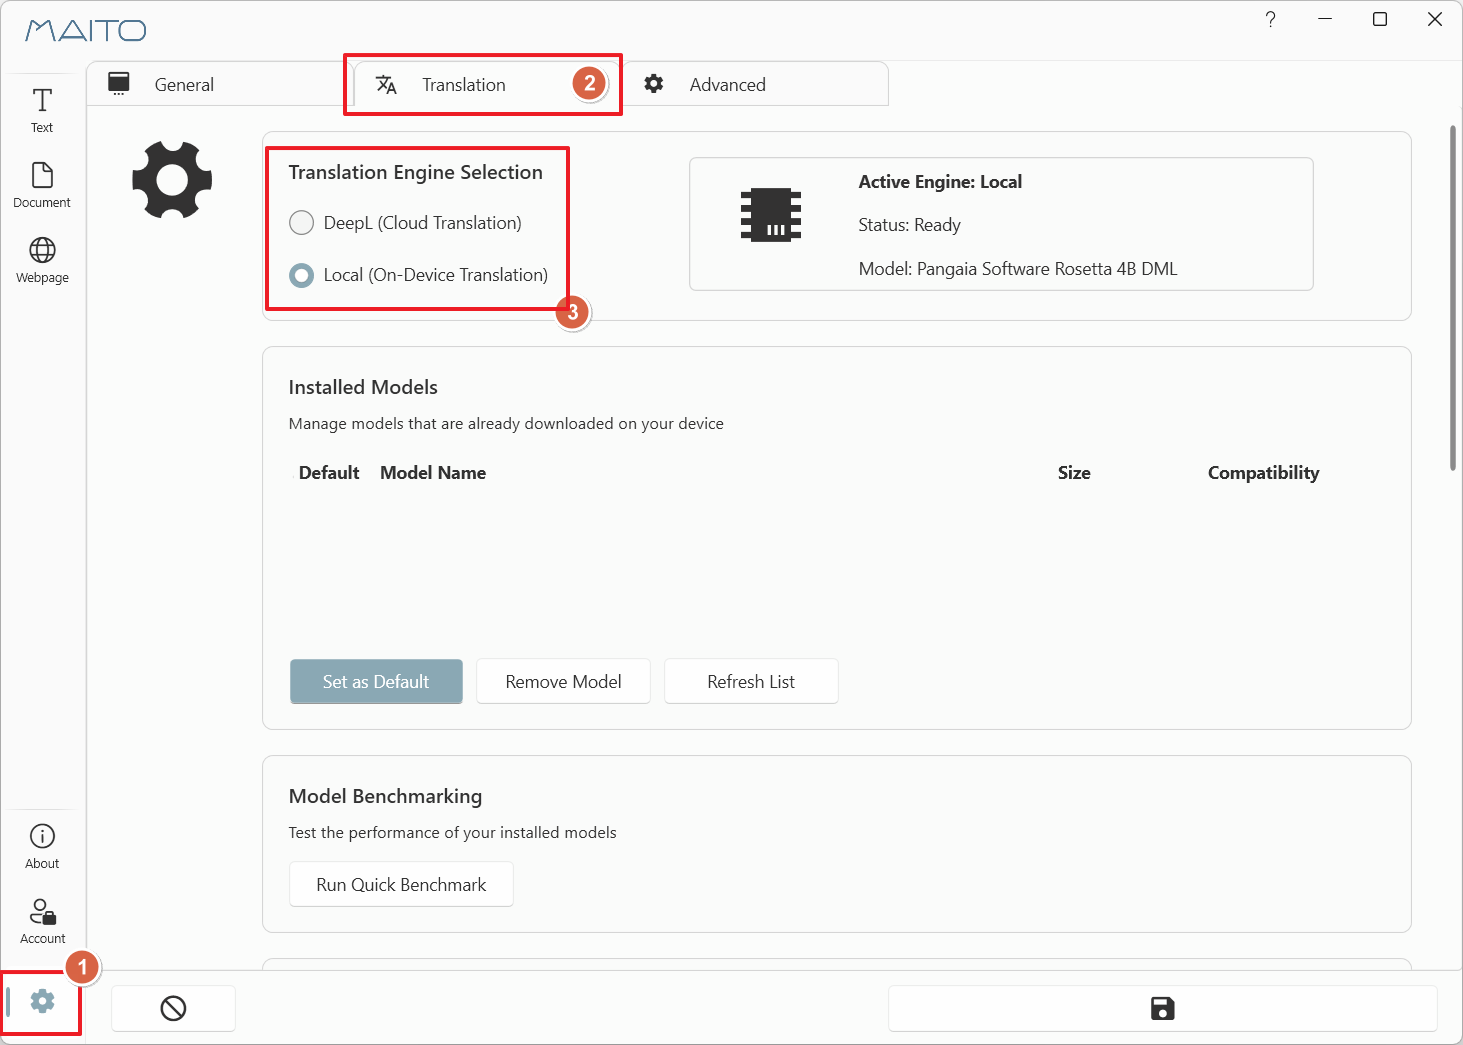Click the cancel (no-entry) icon button
Image resolution: width=1463 pixels, height=1045 pixels.
point(173,1008)
